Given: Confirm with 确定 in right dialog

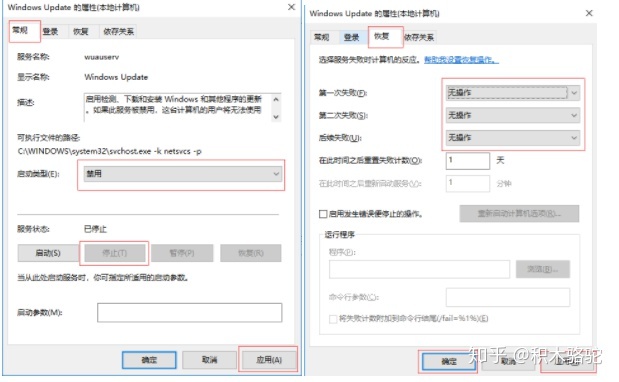Looking at the screenshot, I should [x=449, y=361].
